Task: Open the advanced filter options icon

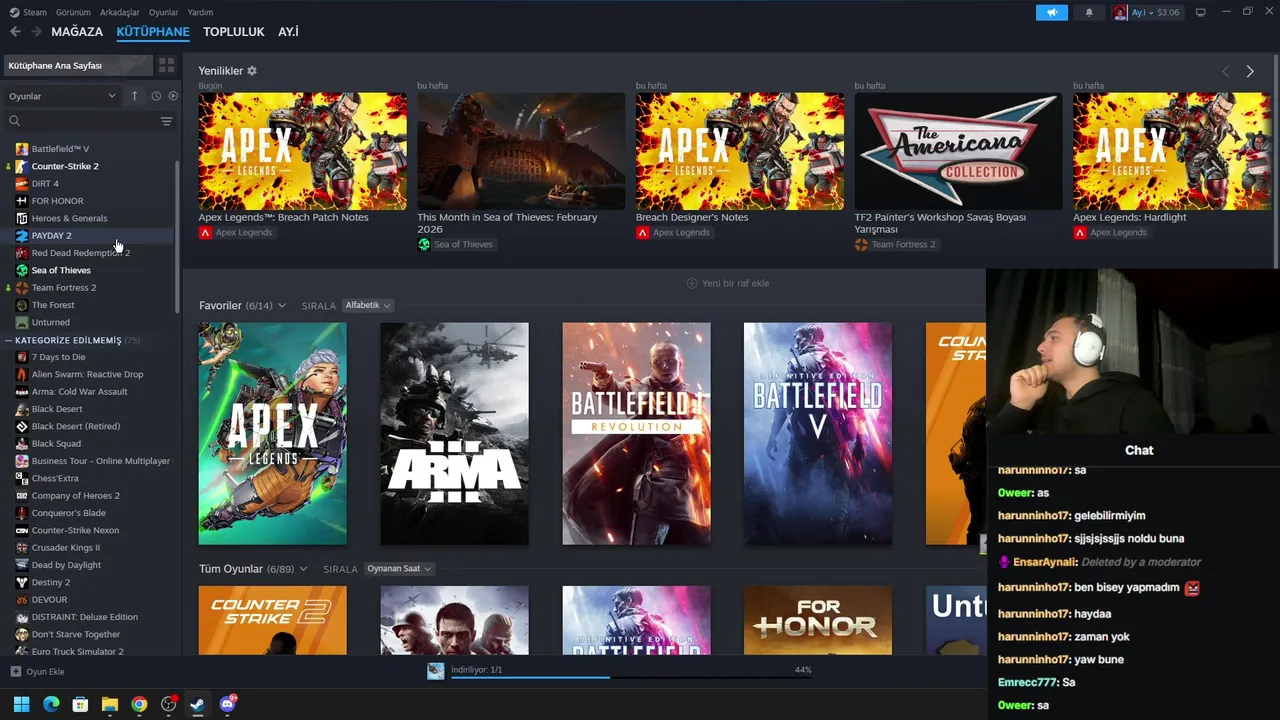Action: [166, 121]
